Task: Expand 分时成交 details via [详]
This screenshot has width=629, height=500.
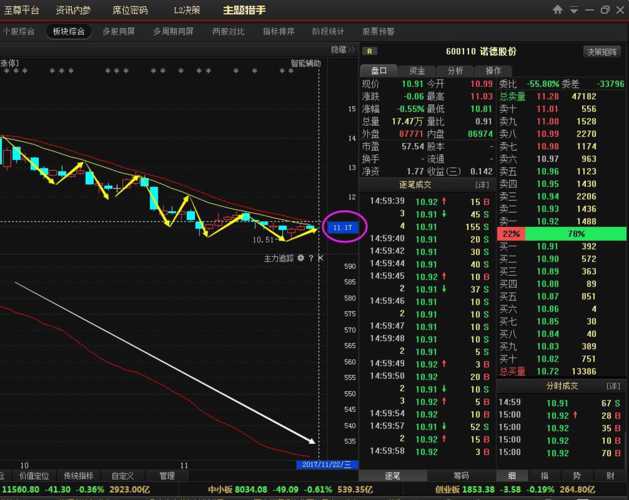Action: click(x=613, y=386)
